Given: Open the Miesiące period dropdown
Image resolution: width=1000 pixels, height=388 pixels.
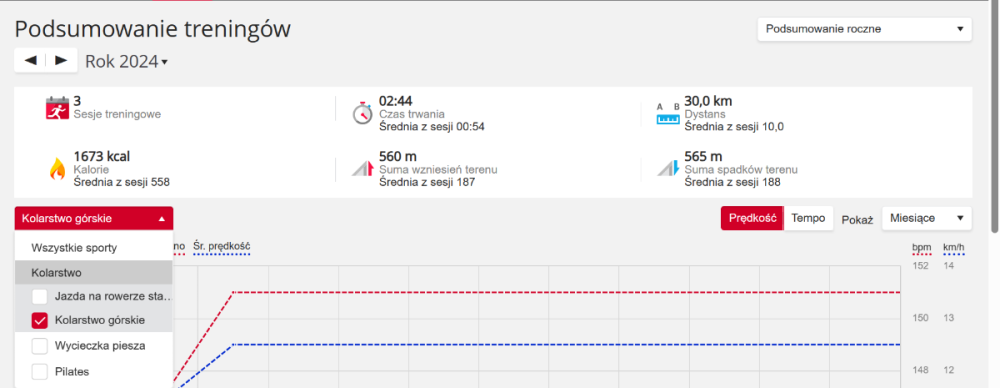Looking at the screenshot, I should click(927, 218).
